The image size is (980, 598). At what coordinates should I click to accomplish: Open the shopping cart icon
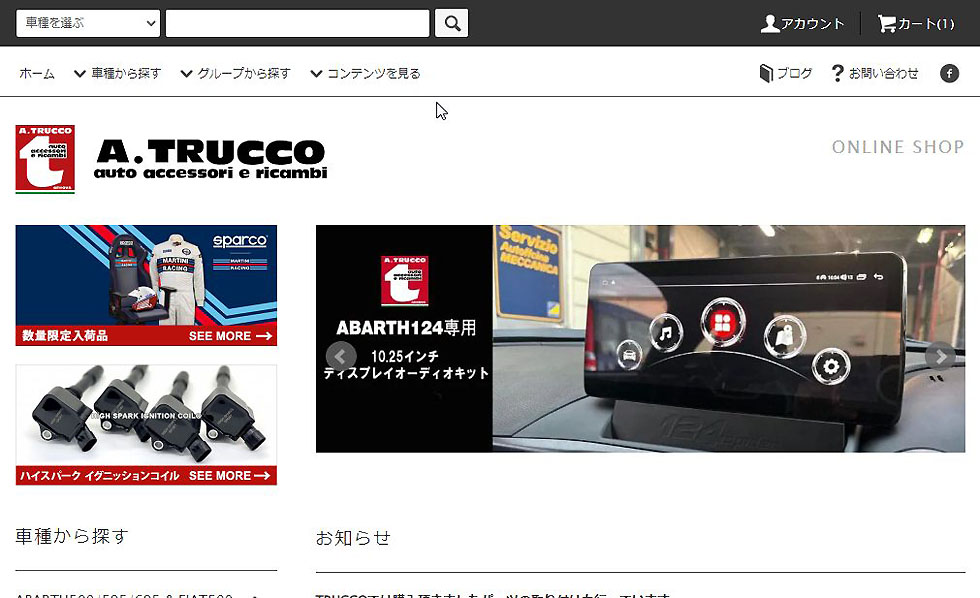coord(886,24)
